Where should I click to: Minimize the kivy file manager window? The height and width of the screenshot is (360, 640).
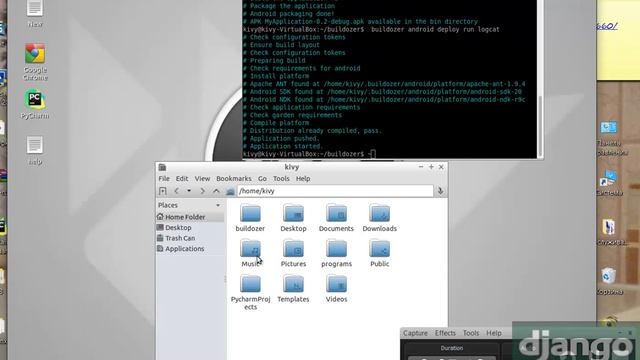click(421, 167)
